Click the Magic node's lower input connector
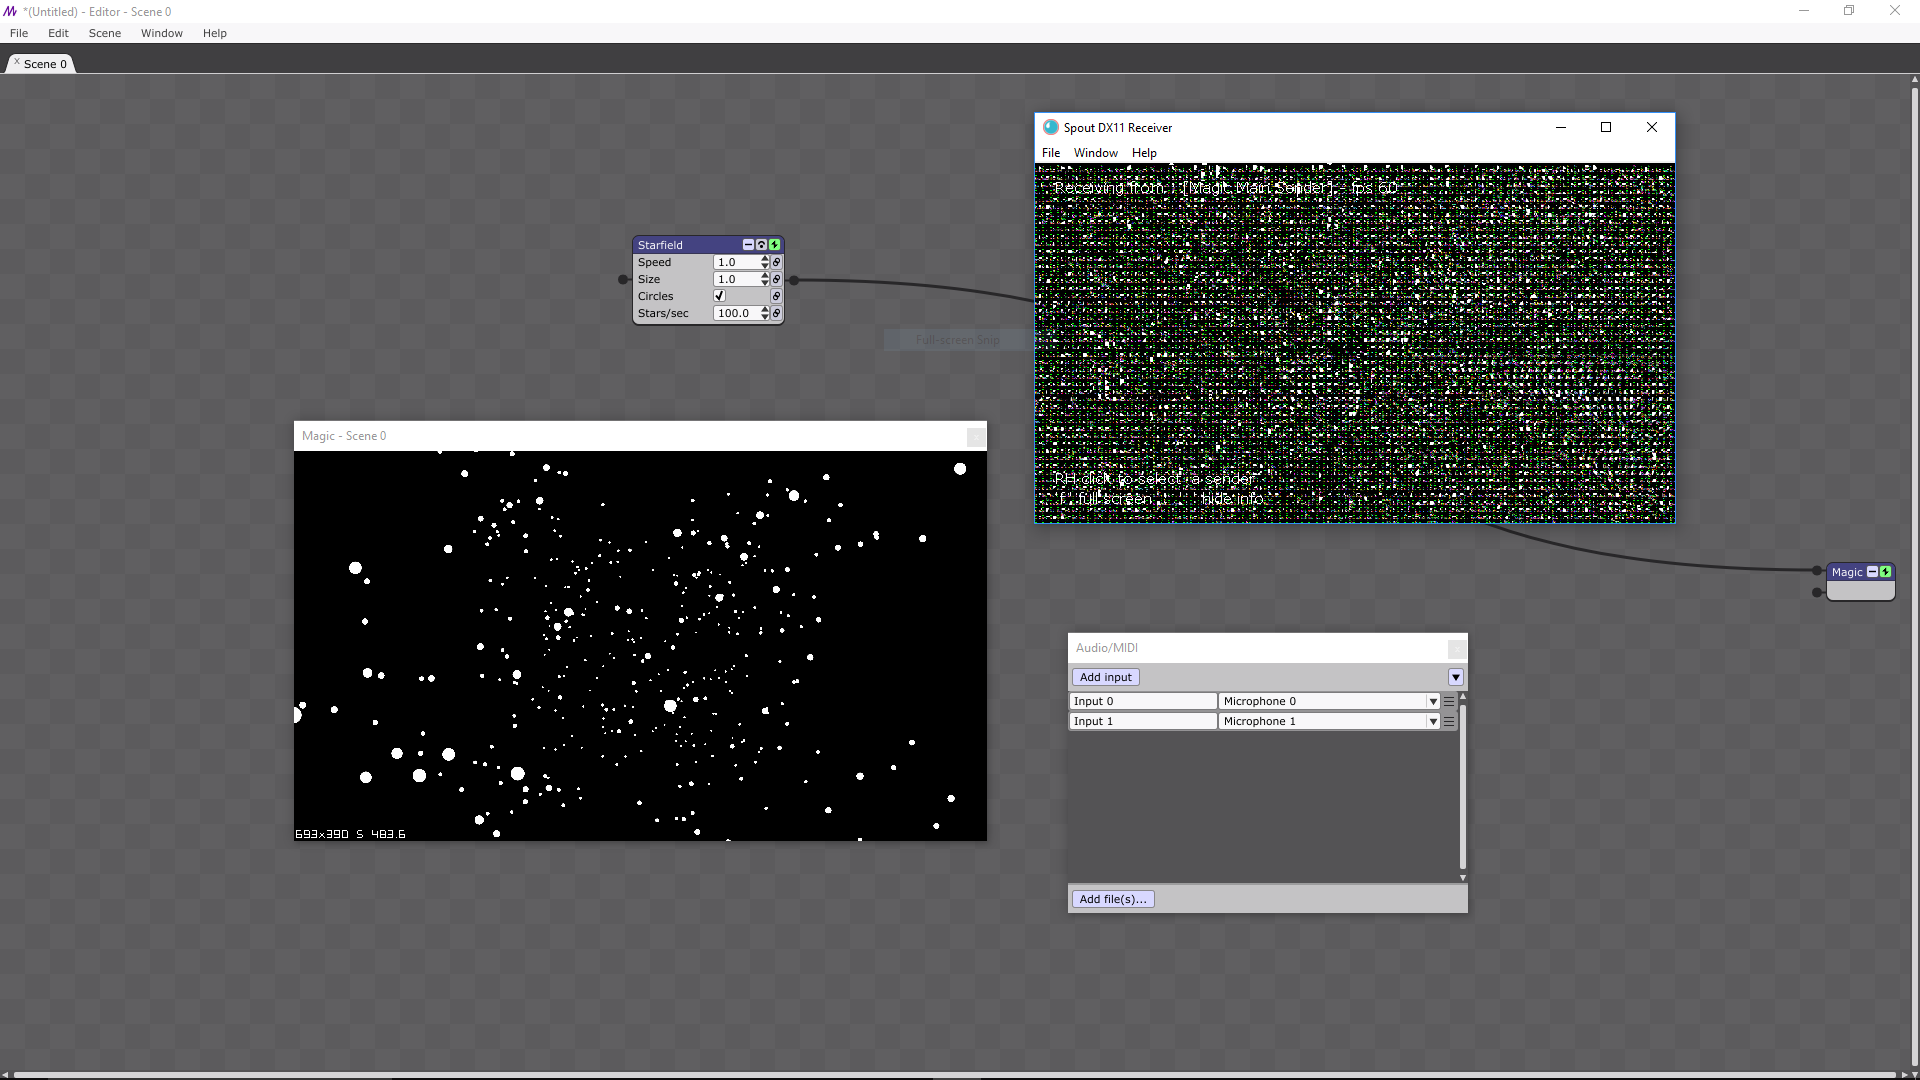The width and height of the screenshot is (1920, 1080). (1817, 593)
